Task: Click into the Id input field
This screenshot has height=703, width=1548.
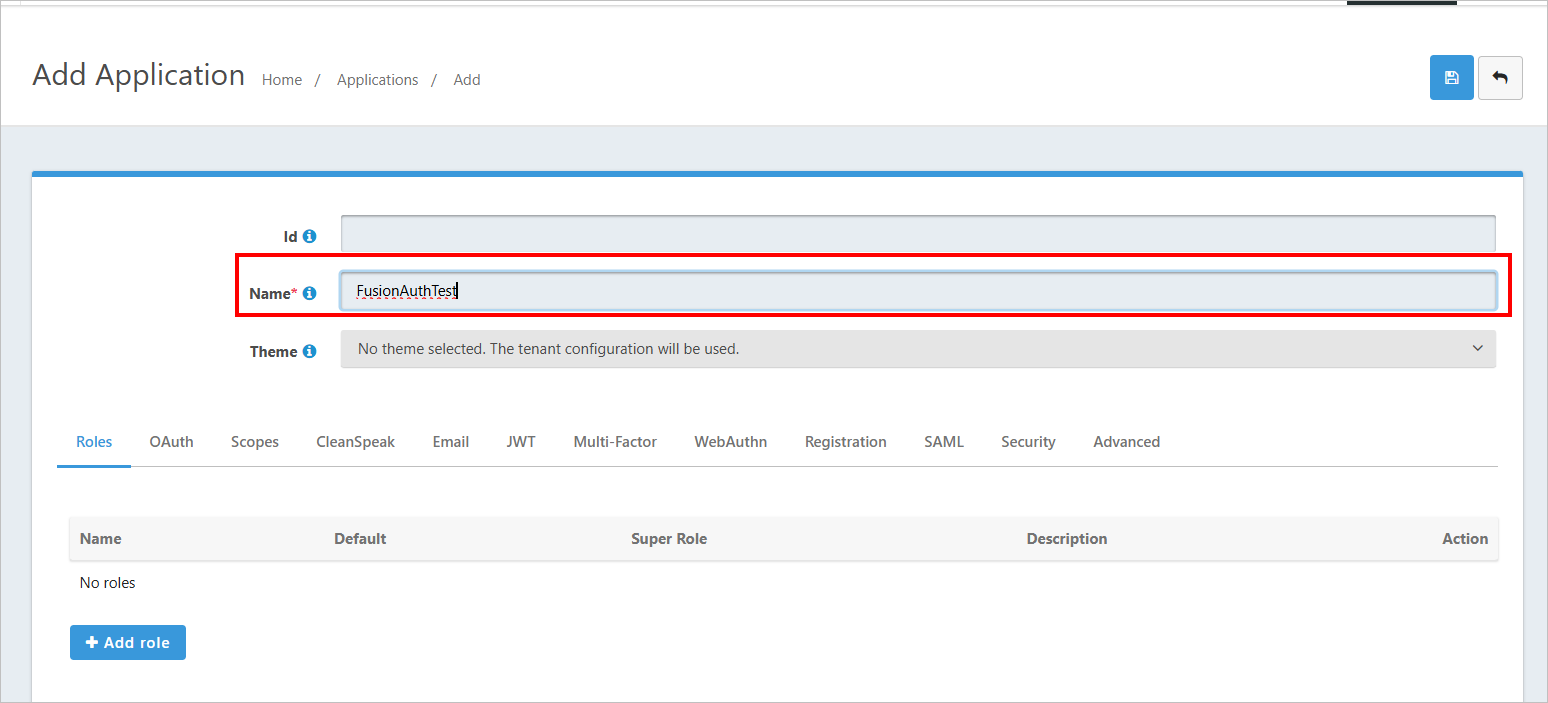Action: click(x=917, y=234)
